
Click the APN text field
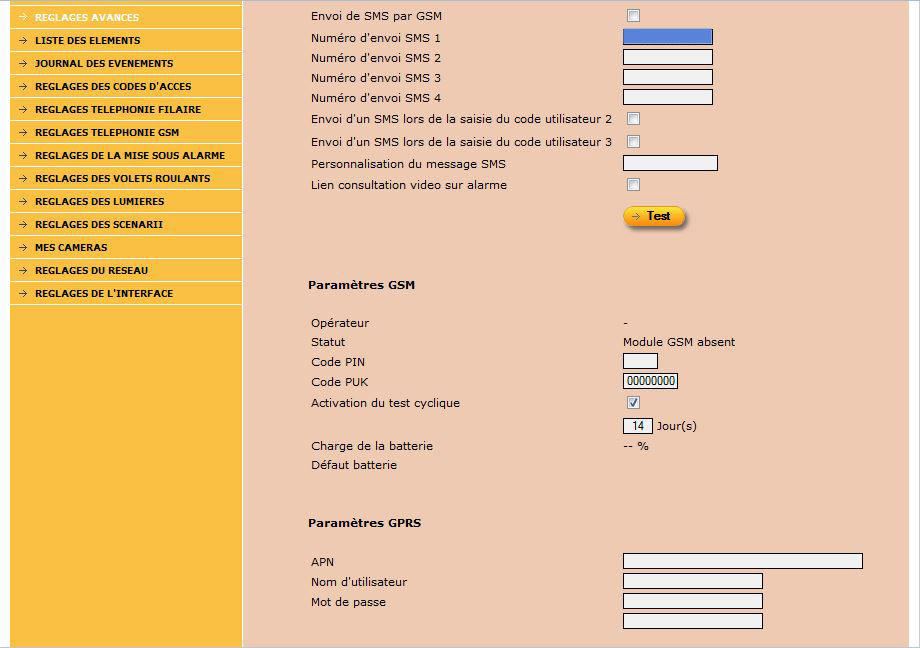pyautogui.click(x=742, y=561)
